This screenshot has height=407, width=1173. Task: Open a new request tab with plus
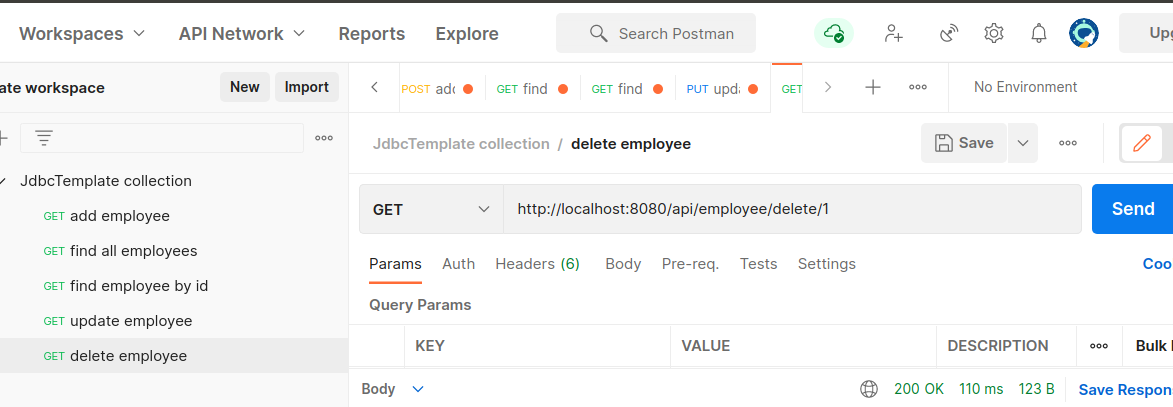[872, 88]
